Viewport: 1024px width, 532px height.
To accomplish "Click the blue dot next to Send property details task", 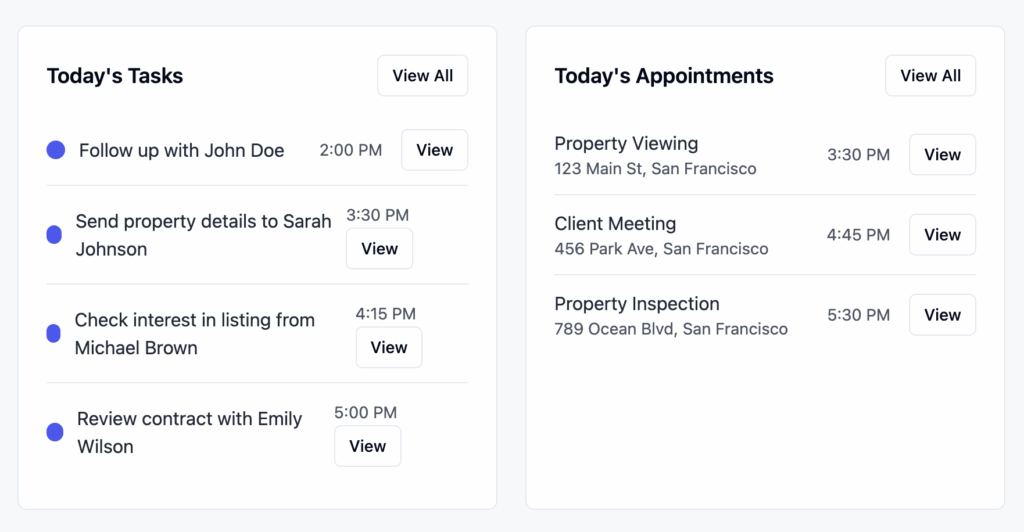I will pos(54,234).
